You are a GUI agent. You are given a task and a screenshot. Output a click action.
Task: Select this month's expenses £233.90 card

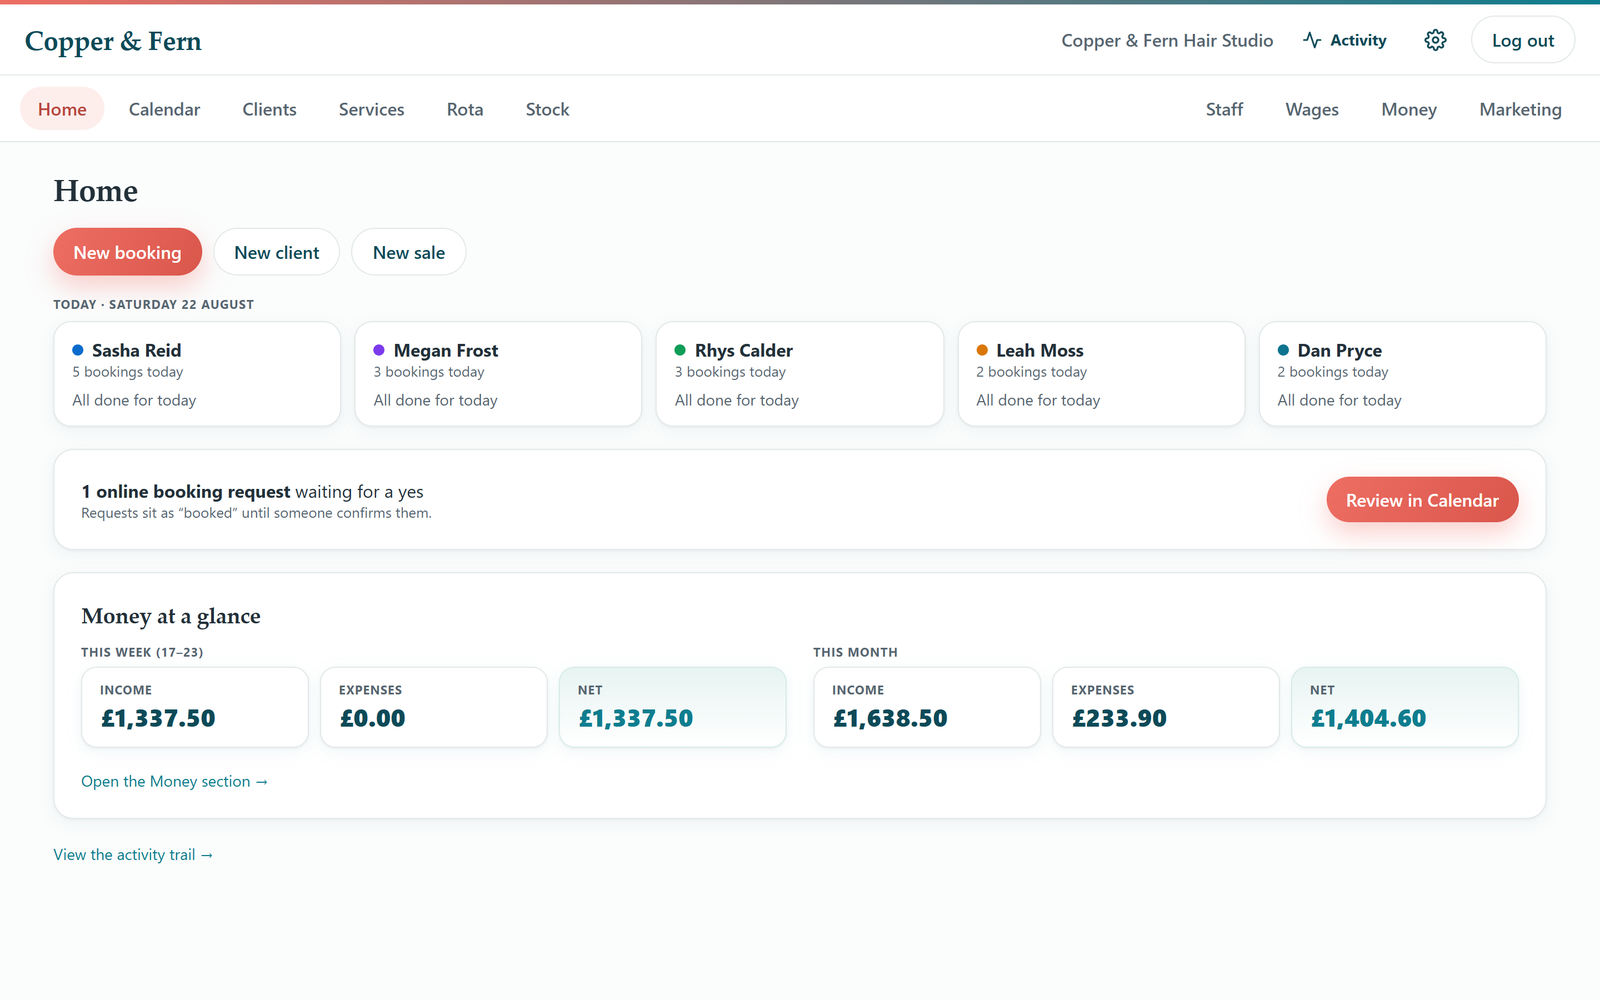[1166, 707]
